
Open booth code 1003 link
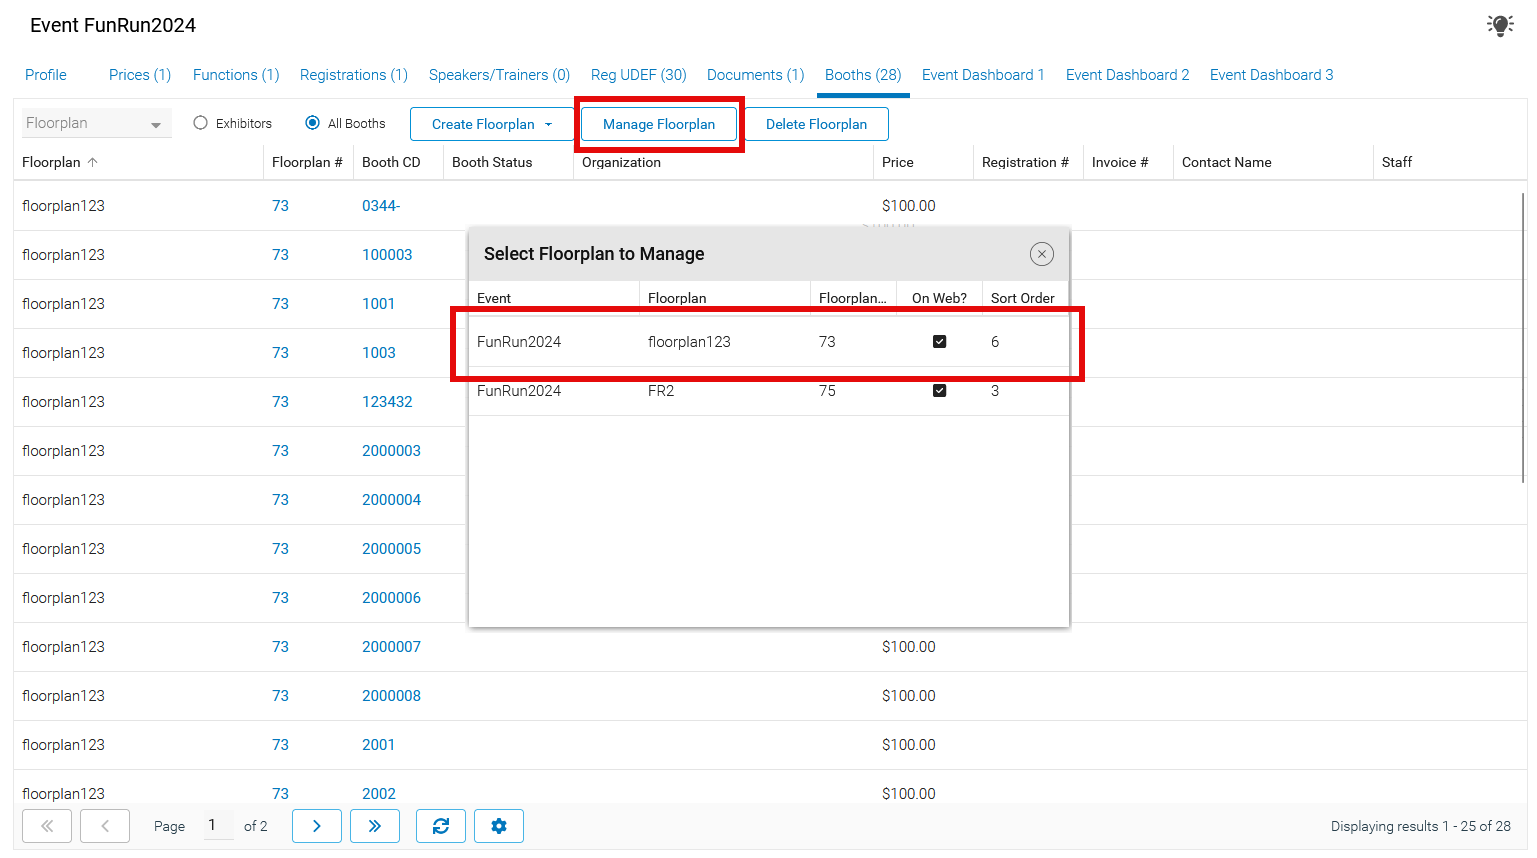379,353
